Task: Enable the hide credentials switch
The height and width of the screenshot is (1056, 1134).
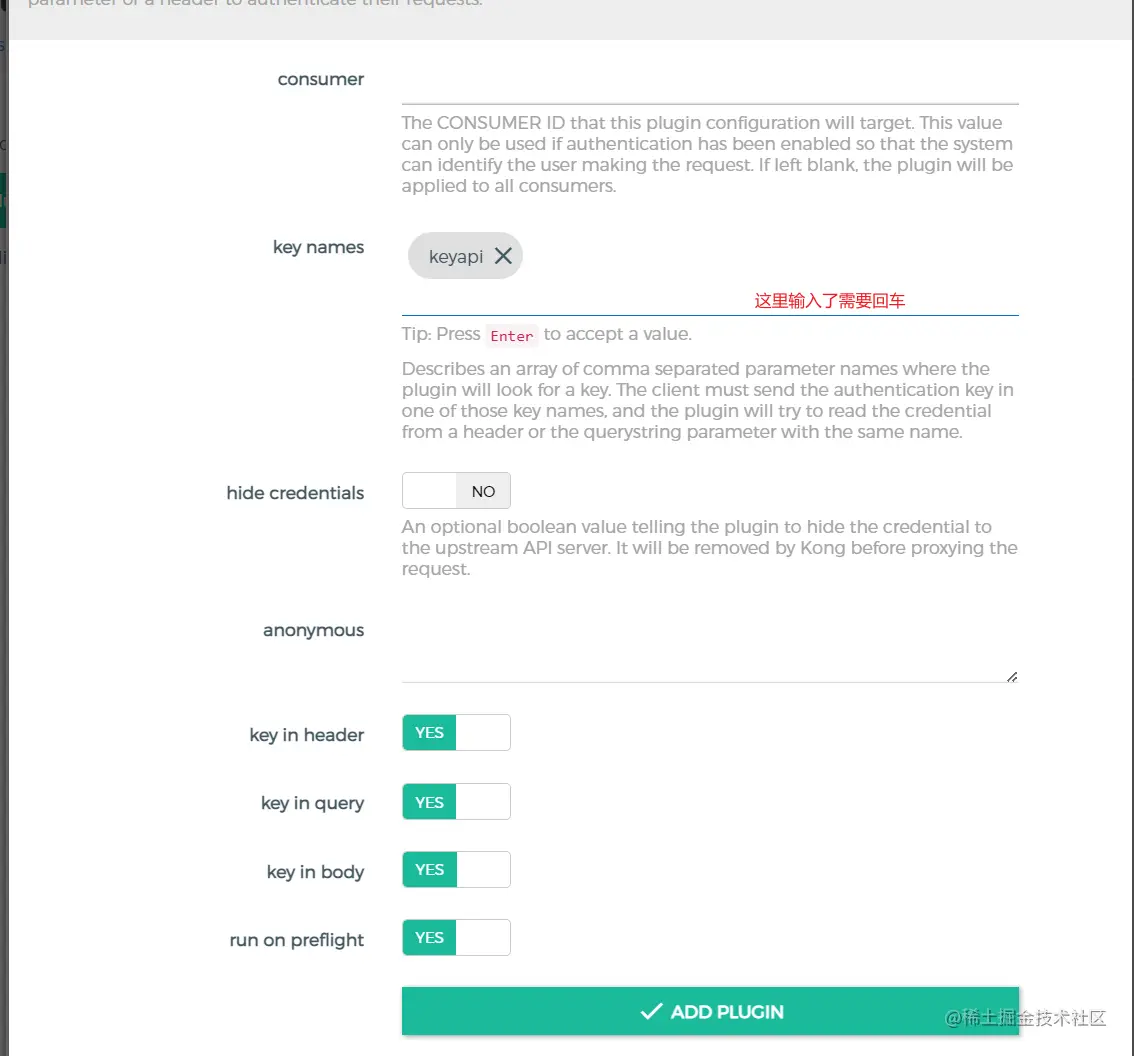Action: coord(456,491)
